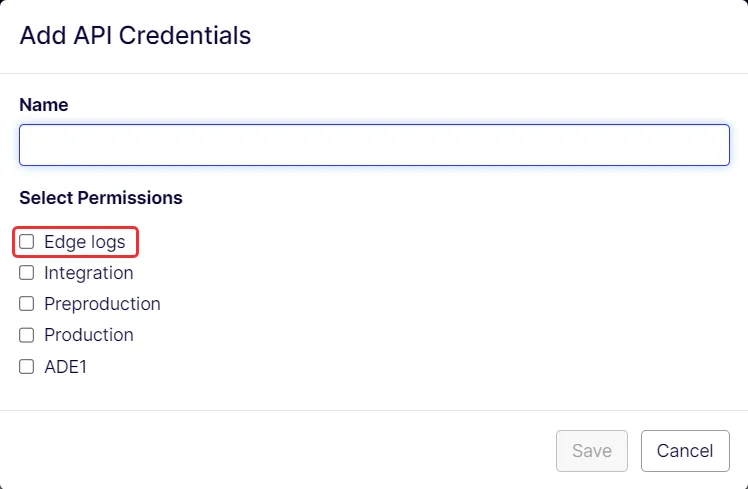This screenshot has width=748, height=489.
Task: Click the 'Add API Credentials' title
Action: [x=135, y=35]
